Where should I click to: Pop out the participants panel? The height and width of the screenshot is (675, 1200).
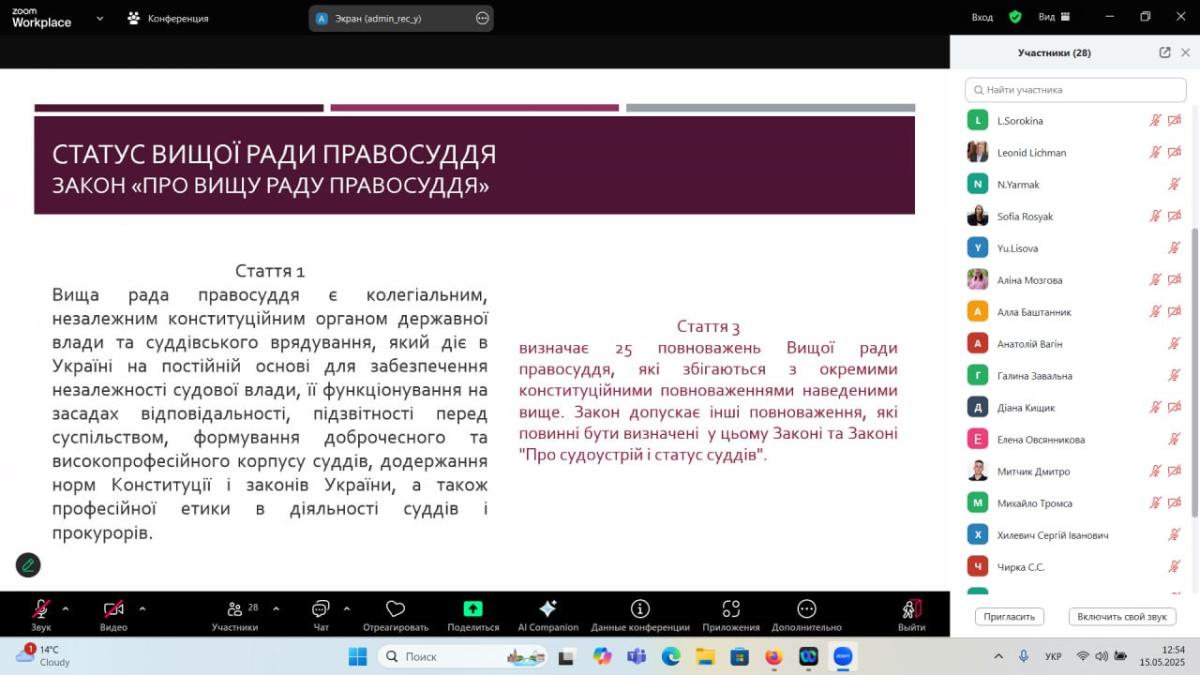click(x=1165, y=53)
